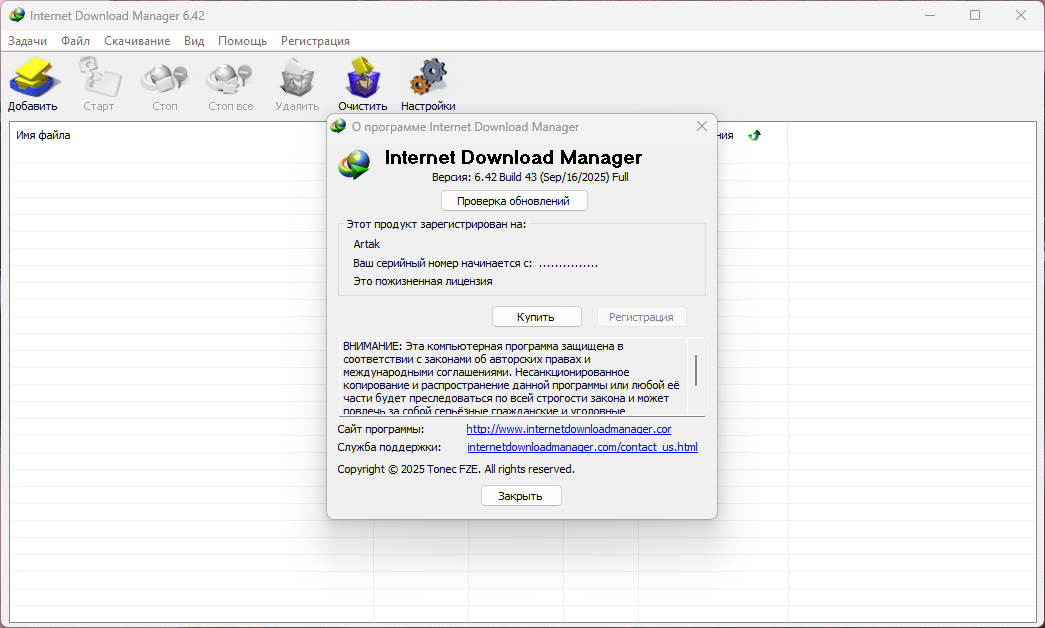This screenshot has height=628, width=1045.
Task: Open the Задачи menu
Action: (x=27, y=41)
